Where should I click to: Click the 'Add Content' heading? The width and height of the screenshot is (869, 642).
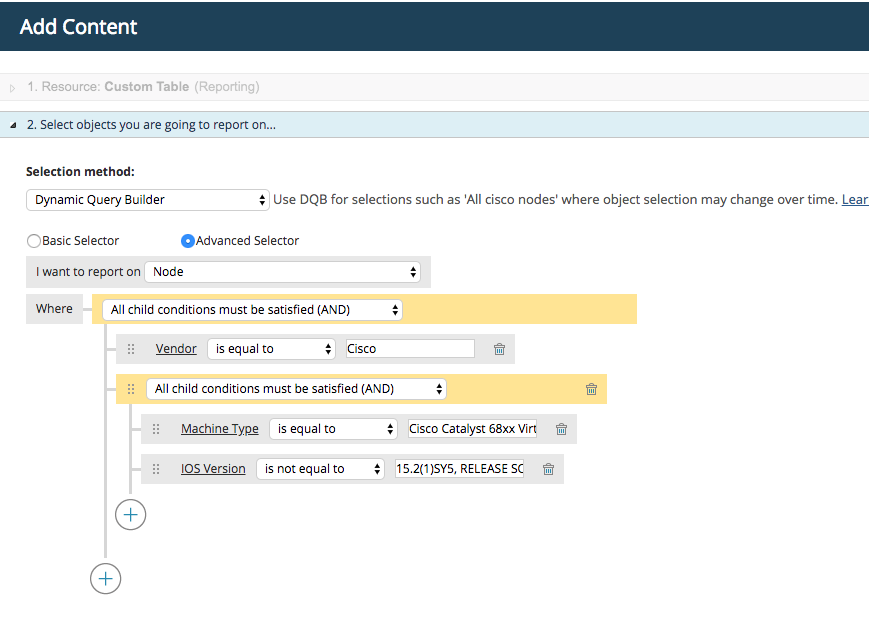point(79,27)
